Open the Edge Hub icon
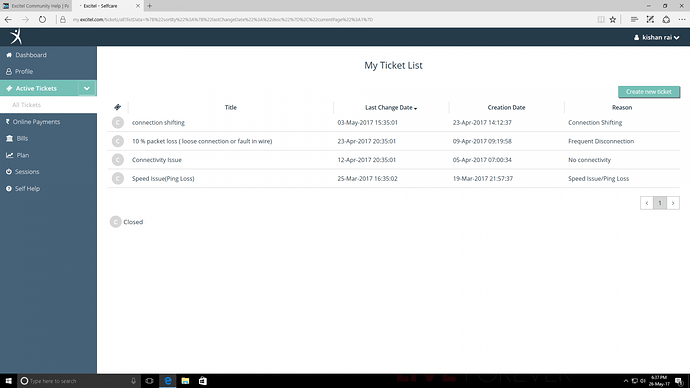Image resolution: width=690 pixels, height=388 pixels. (634, 19)
